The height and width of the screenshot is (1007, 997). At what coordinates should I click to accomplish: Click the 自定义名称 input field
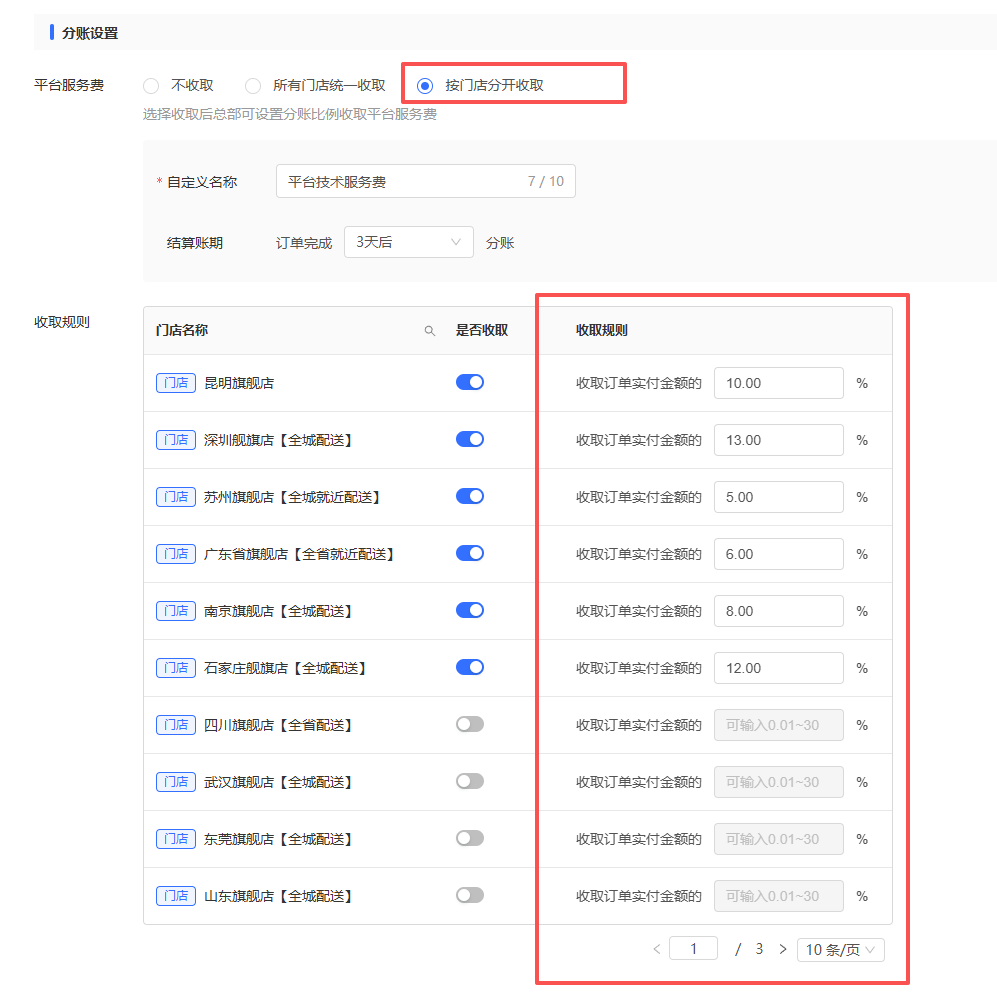(x=400, y=182)
